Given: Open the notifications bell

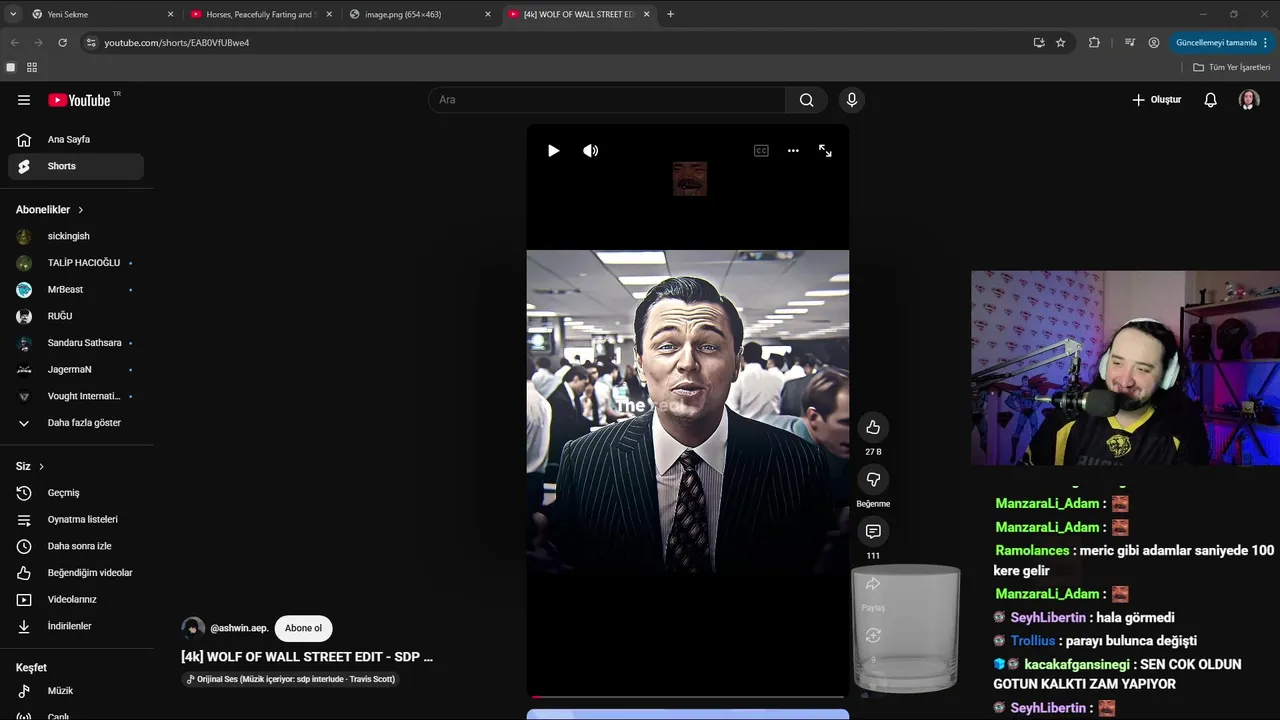Looking at the screenshot, I should pos(1210,100).
